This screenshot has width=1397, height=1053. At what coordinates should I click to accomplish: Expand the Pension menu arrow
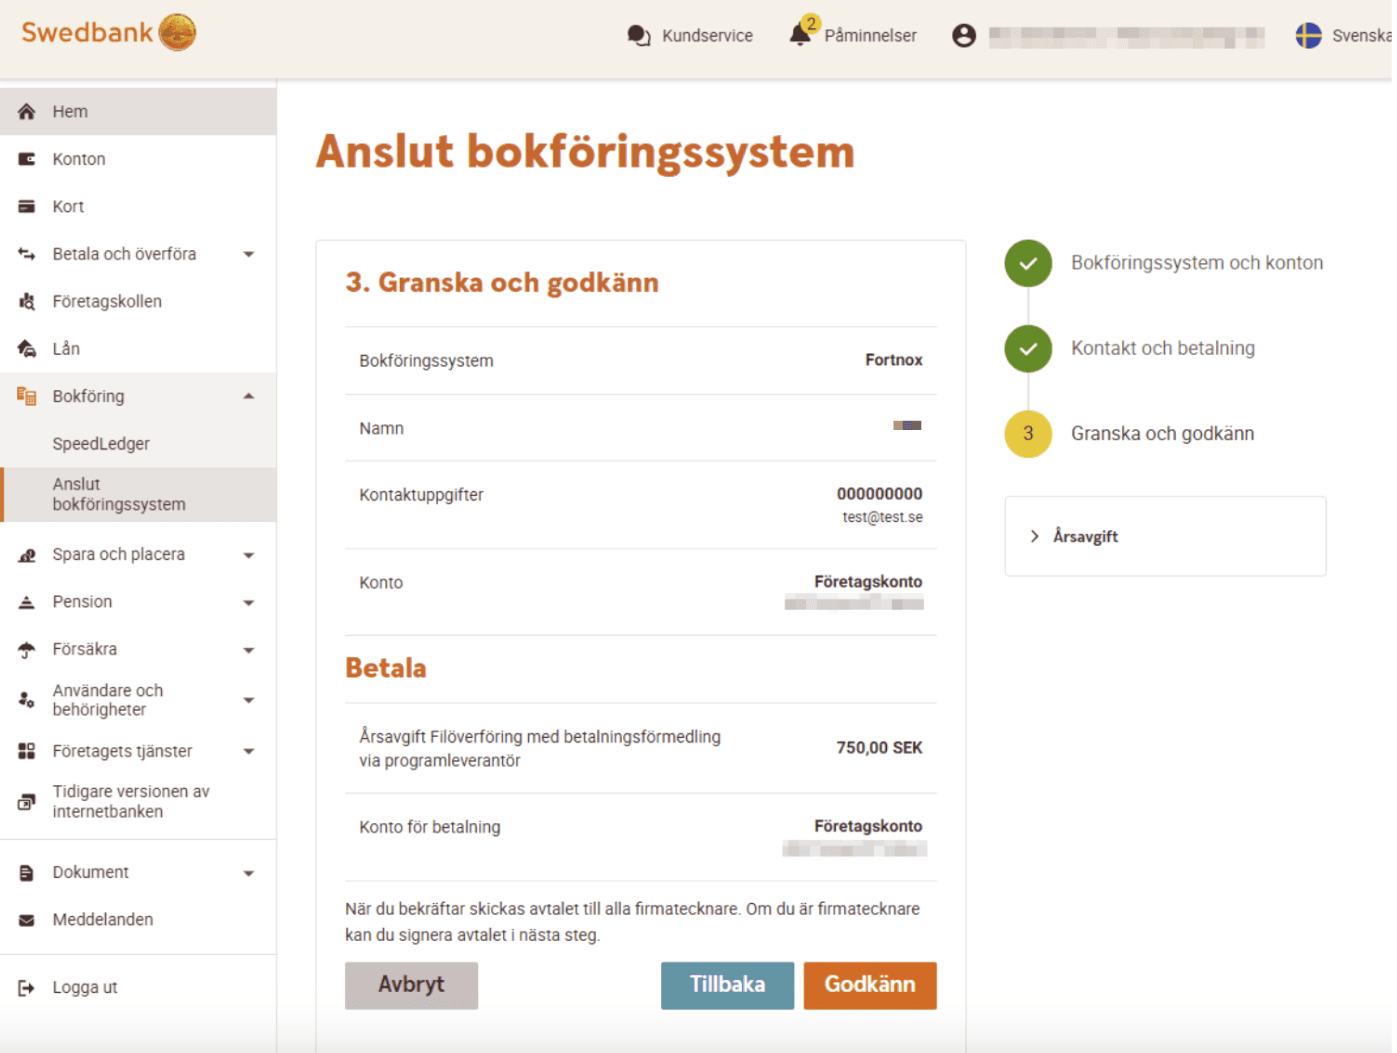[x=249, y=603]
